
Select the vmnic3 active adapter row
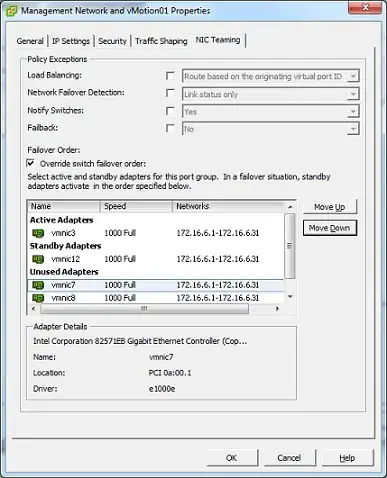pos(156,233)
